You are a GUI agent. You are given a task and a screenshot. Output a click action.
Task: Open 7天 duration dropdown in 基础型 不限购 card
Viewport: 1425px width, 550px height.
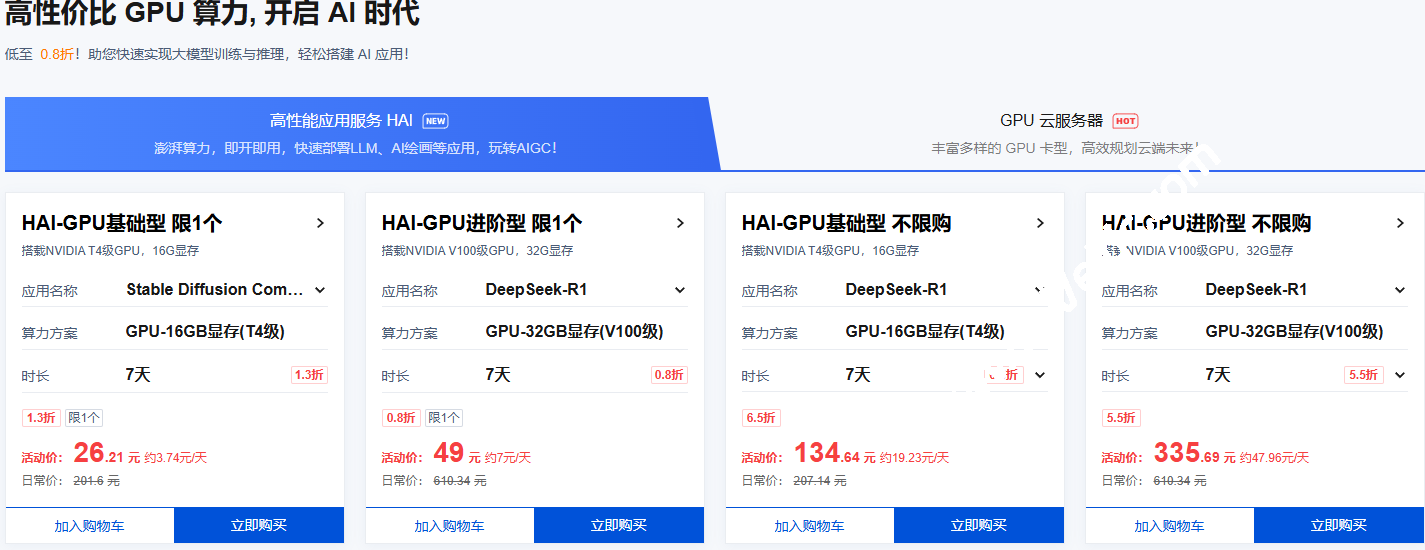click(x=1040, y=375)
